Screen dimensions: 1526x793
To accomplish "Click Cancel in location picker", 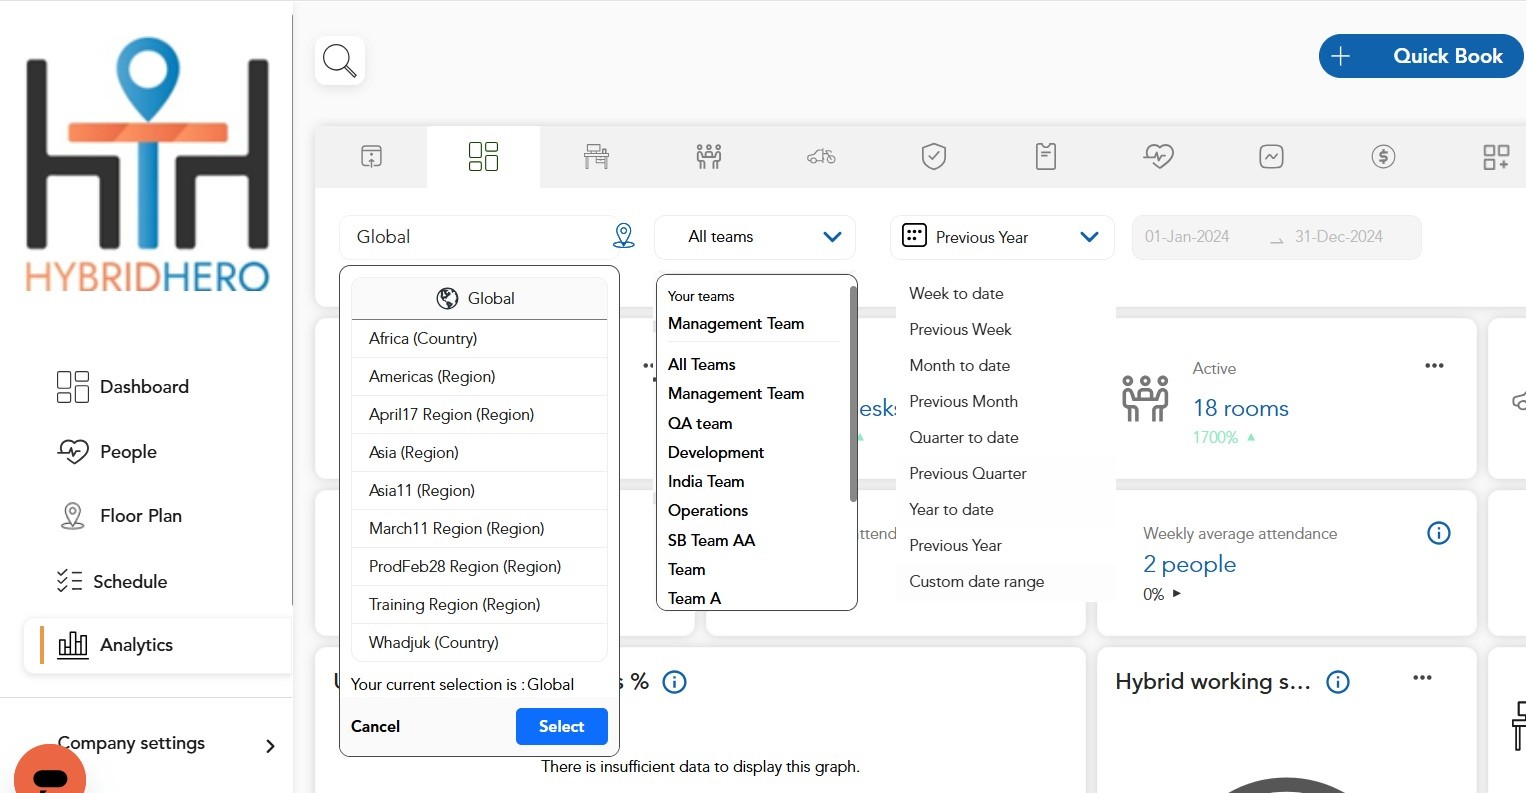I will (x=375, y=726).
